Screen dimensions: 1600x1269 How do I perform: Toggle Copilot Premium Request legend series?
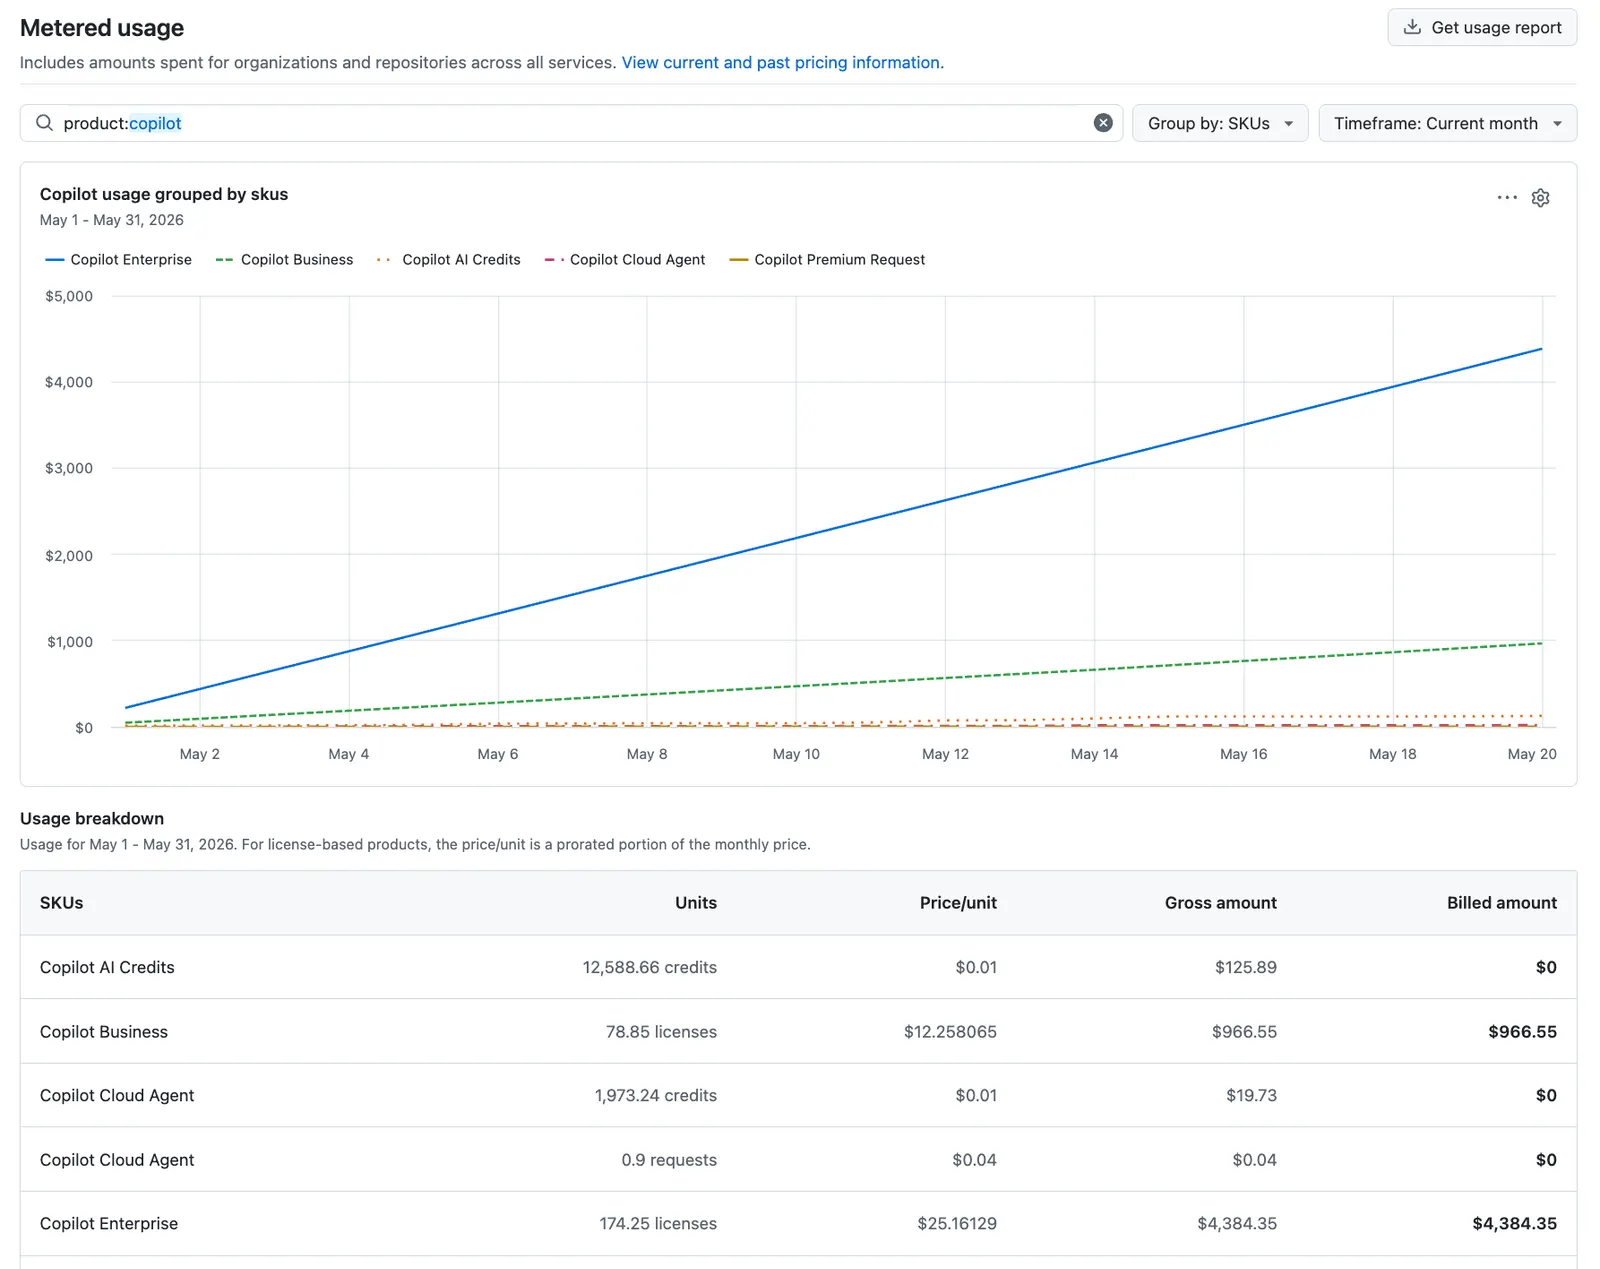828,259
